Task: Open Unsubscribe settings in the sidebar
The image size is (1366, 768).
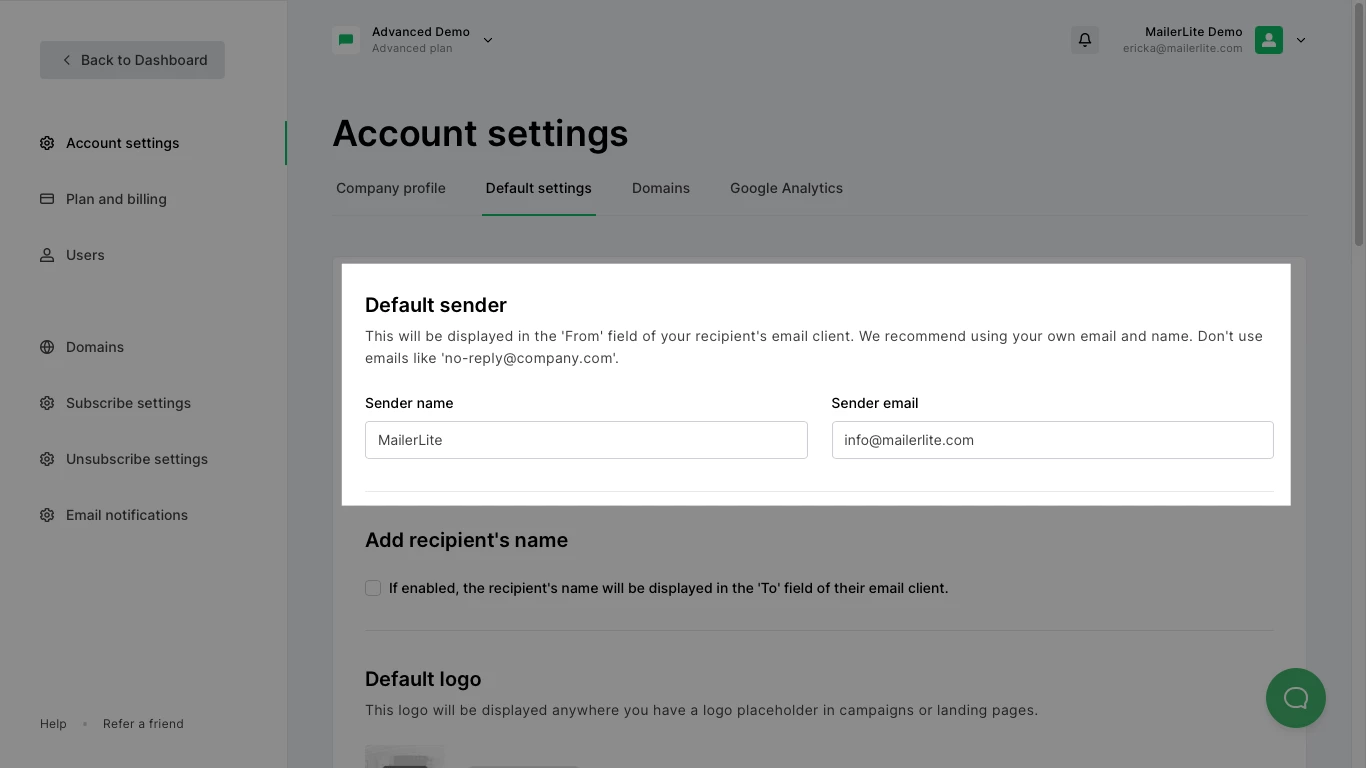Action: [x=137, y=459]
